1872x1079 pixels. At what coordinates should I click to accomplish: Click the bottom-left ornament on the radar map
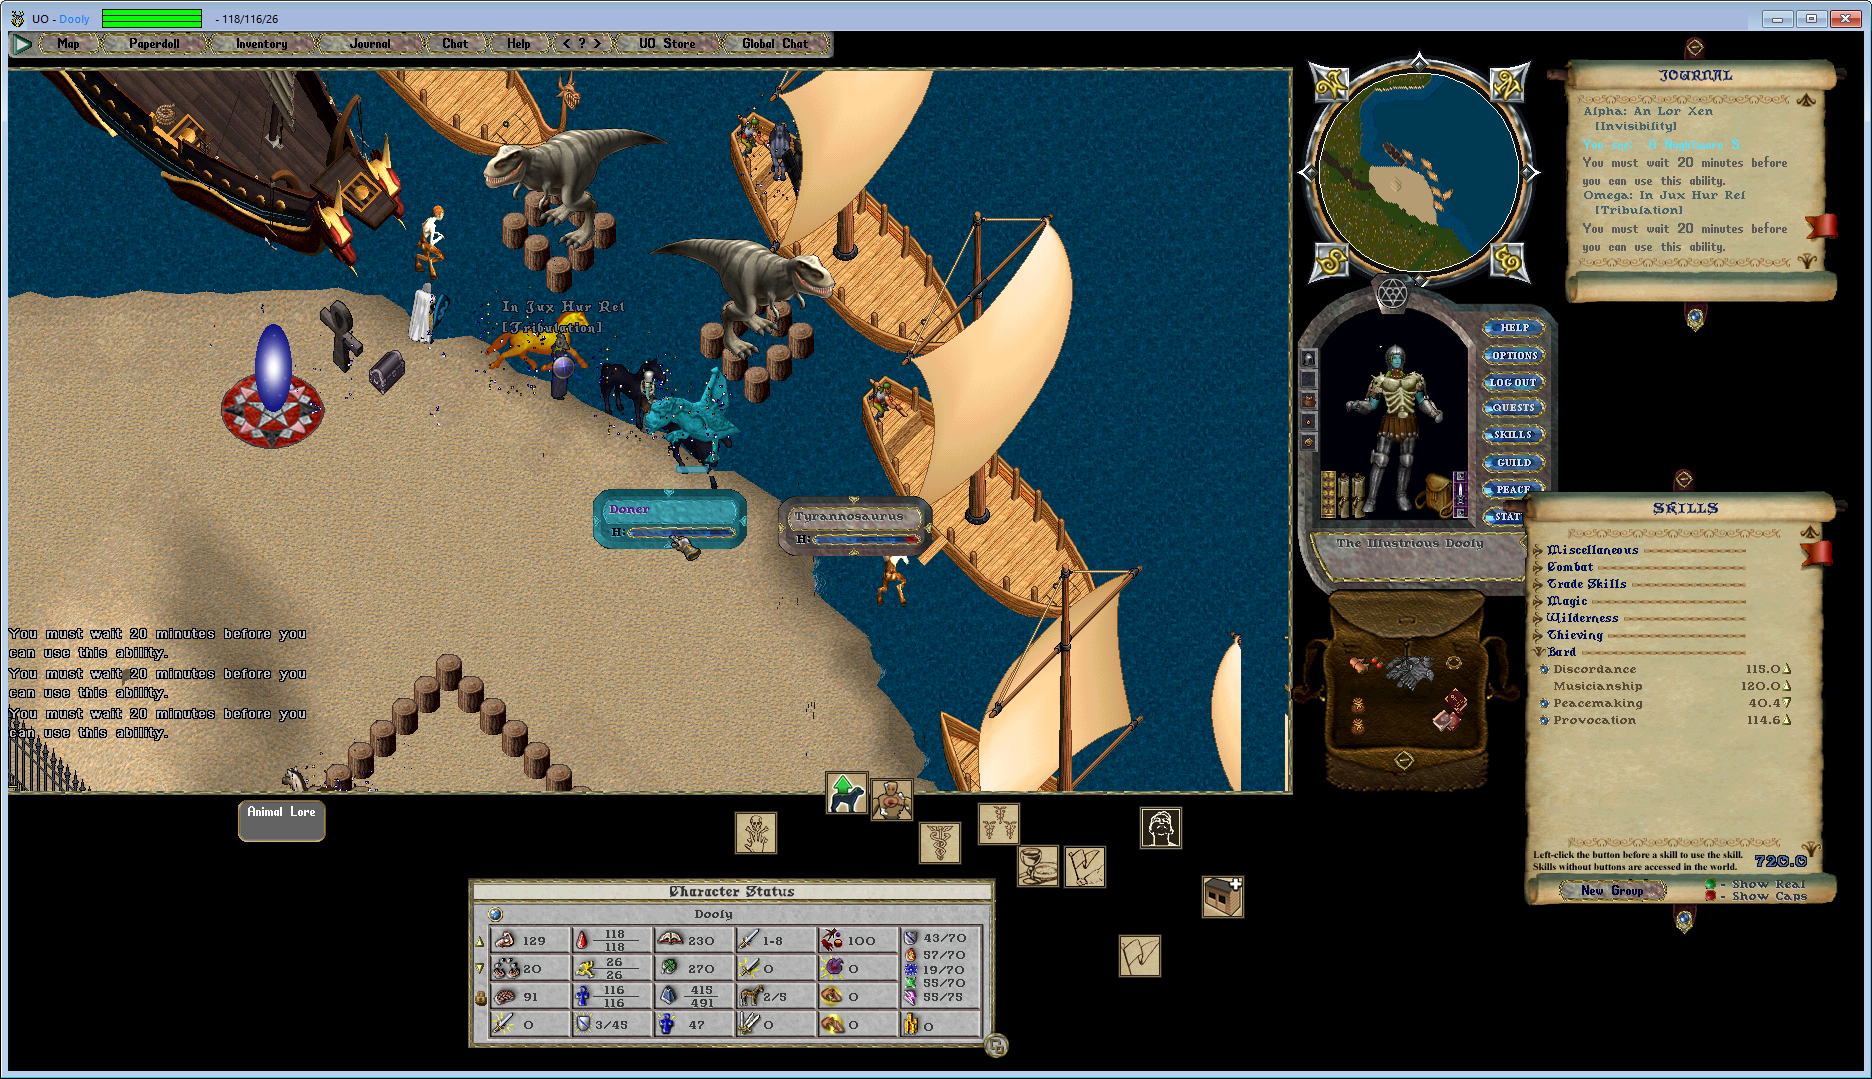(x=1331, y=261)
